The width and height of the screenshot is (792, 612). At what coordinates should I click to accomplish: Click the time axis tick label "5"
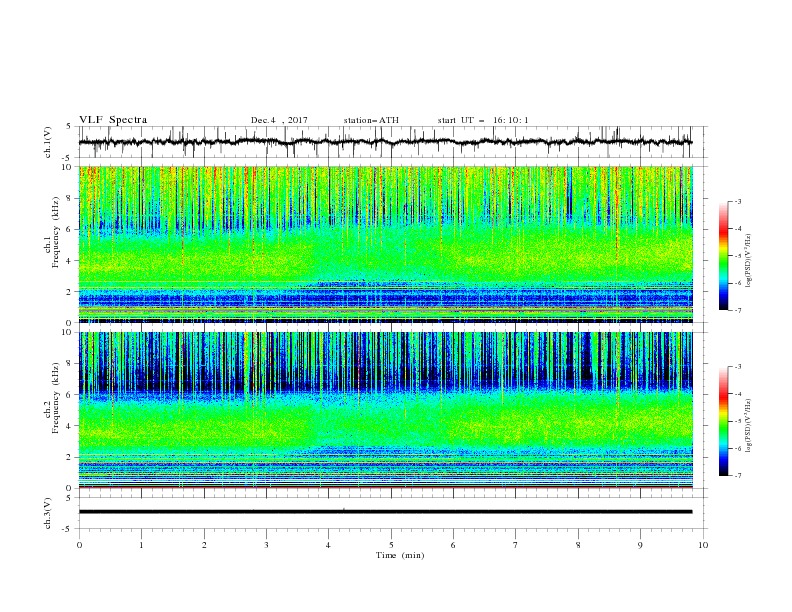391,545
